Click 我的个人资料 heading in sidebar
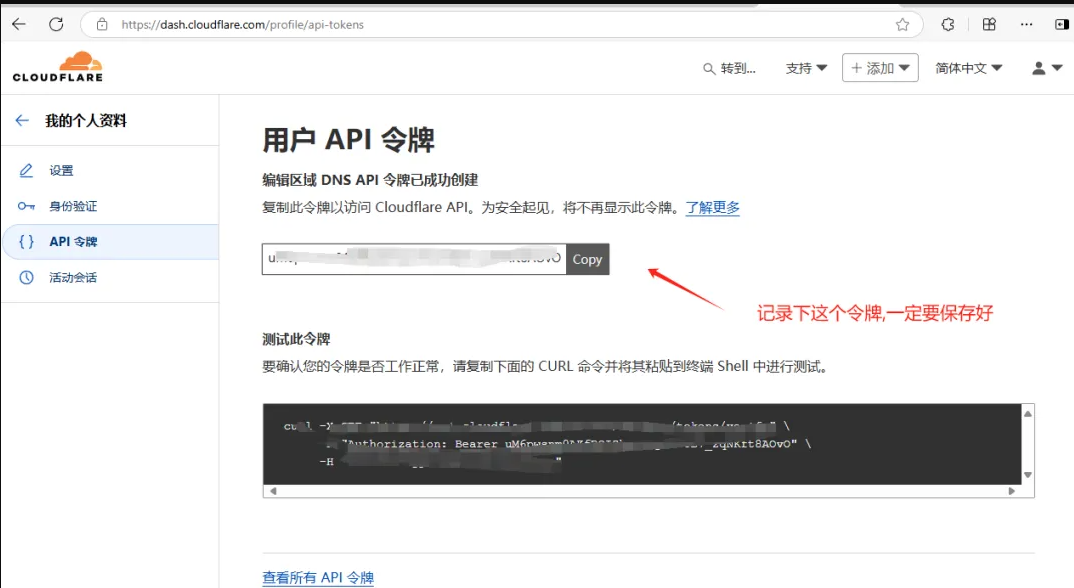1074x588 pixels. point(86,121)
